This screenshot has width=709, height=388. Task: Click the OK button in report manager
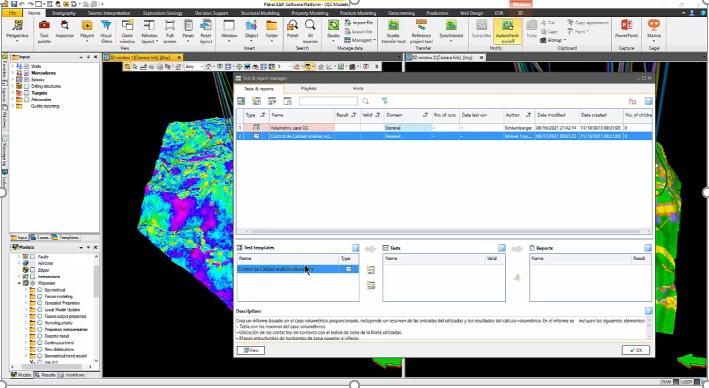point(636,350)
